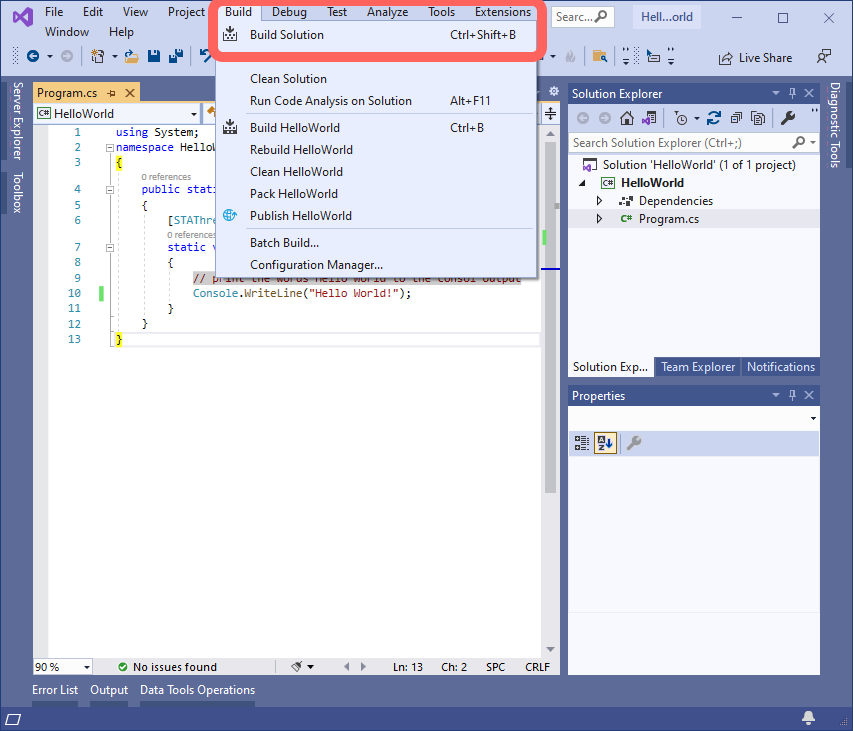Image resolution: width=853 pixels, height=731 pixels.
Task: Choose Run Code Analysis on Solution
Action: click(376, 101)
